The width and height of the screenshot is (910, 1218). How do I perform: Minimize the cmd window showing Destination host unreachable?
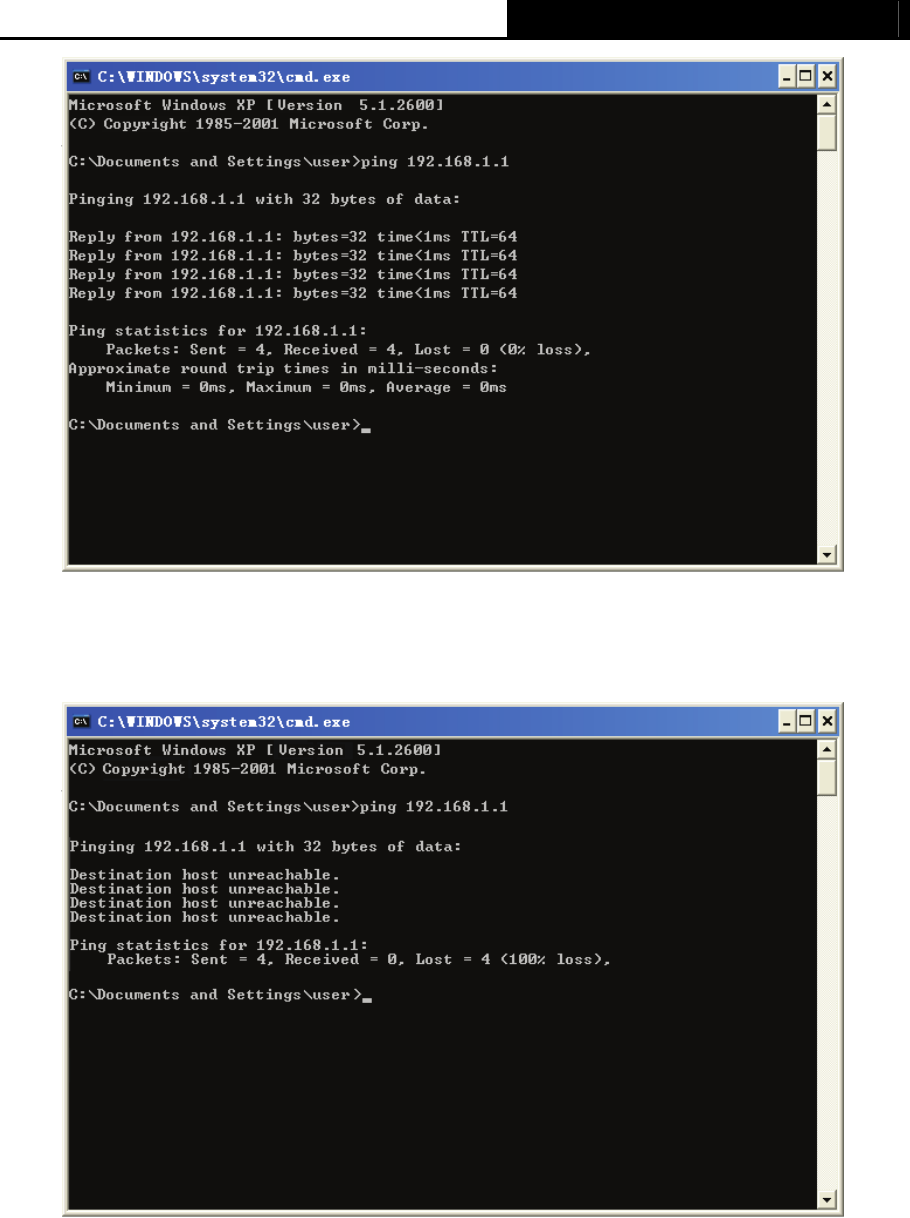[x=789, y=721]
